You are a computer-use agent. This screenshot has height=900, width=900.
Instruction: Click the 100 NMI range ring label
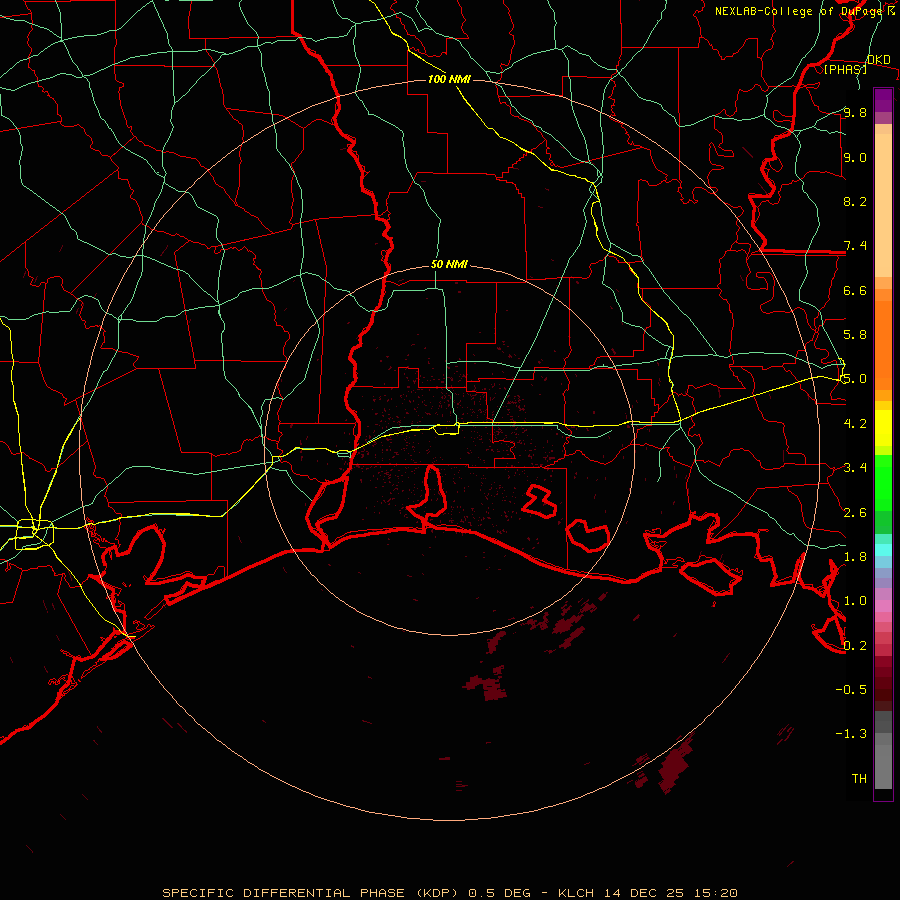click(x=449, y=79)
